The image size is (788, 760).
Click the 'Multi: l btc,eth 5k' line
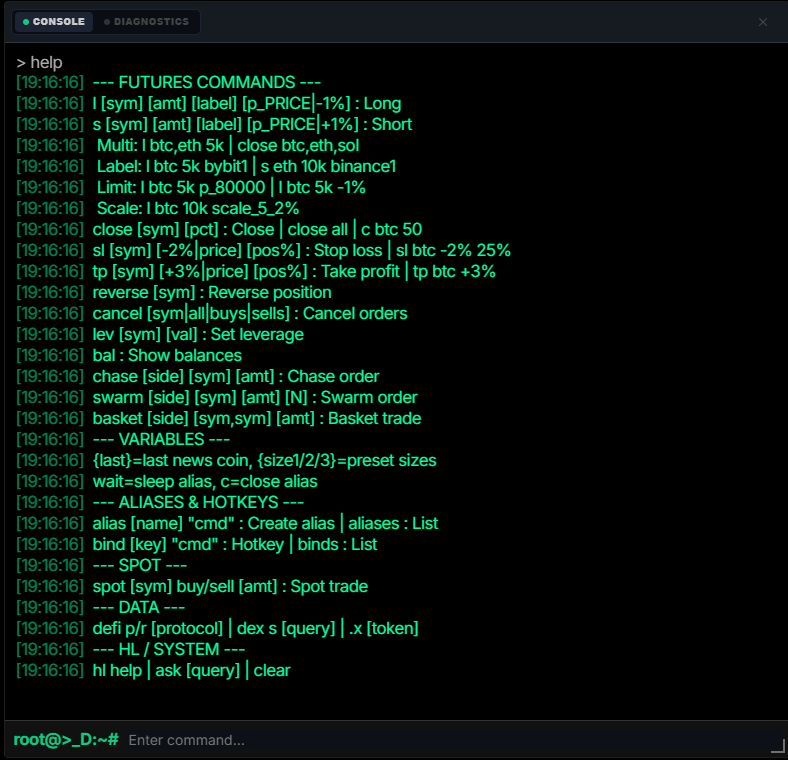pos(187,145)
